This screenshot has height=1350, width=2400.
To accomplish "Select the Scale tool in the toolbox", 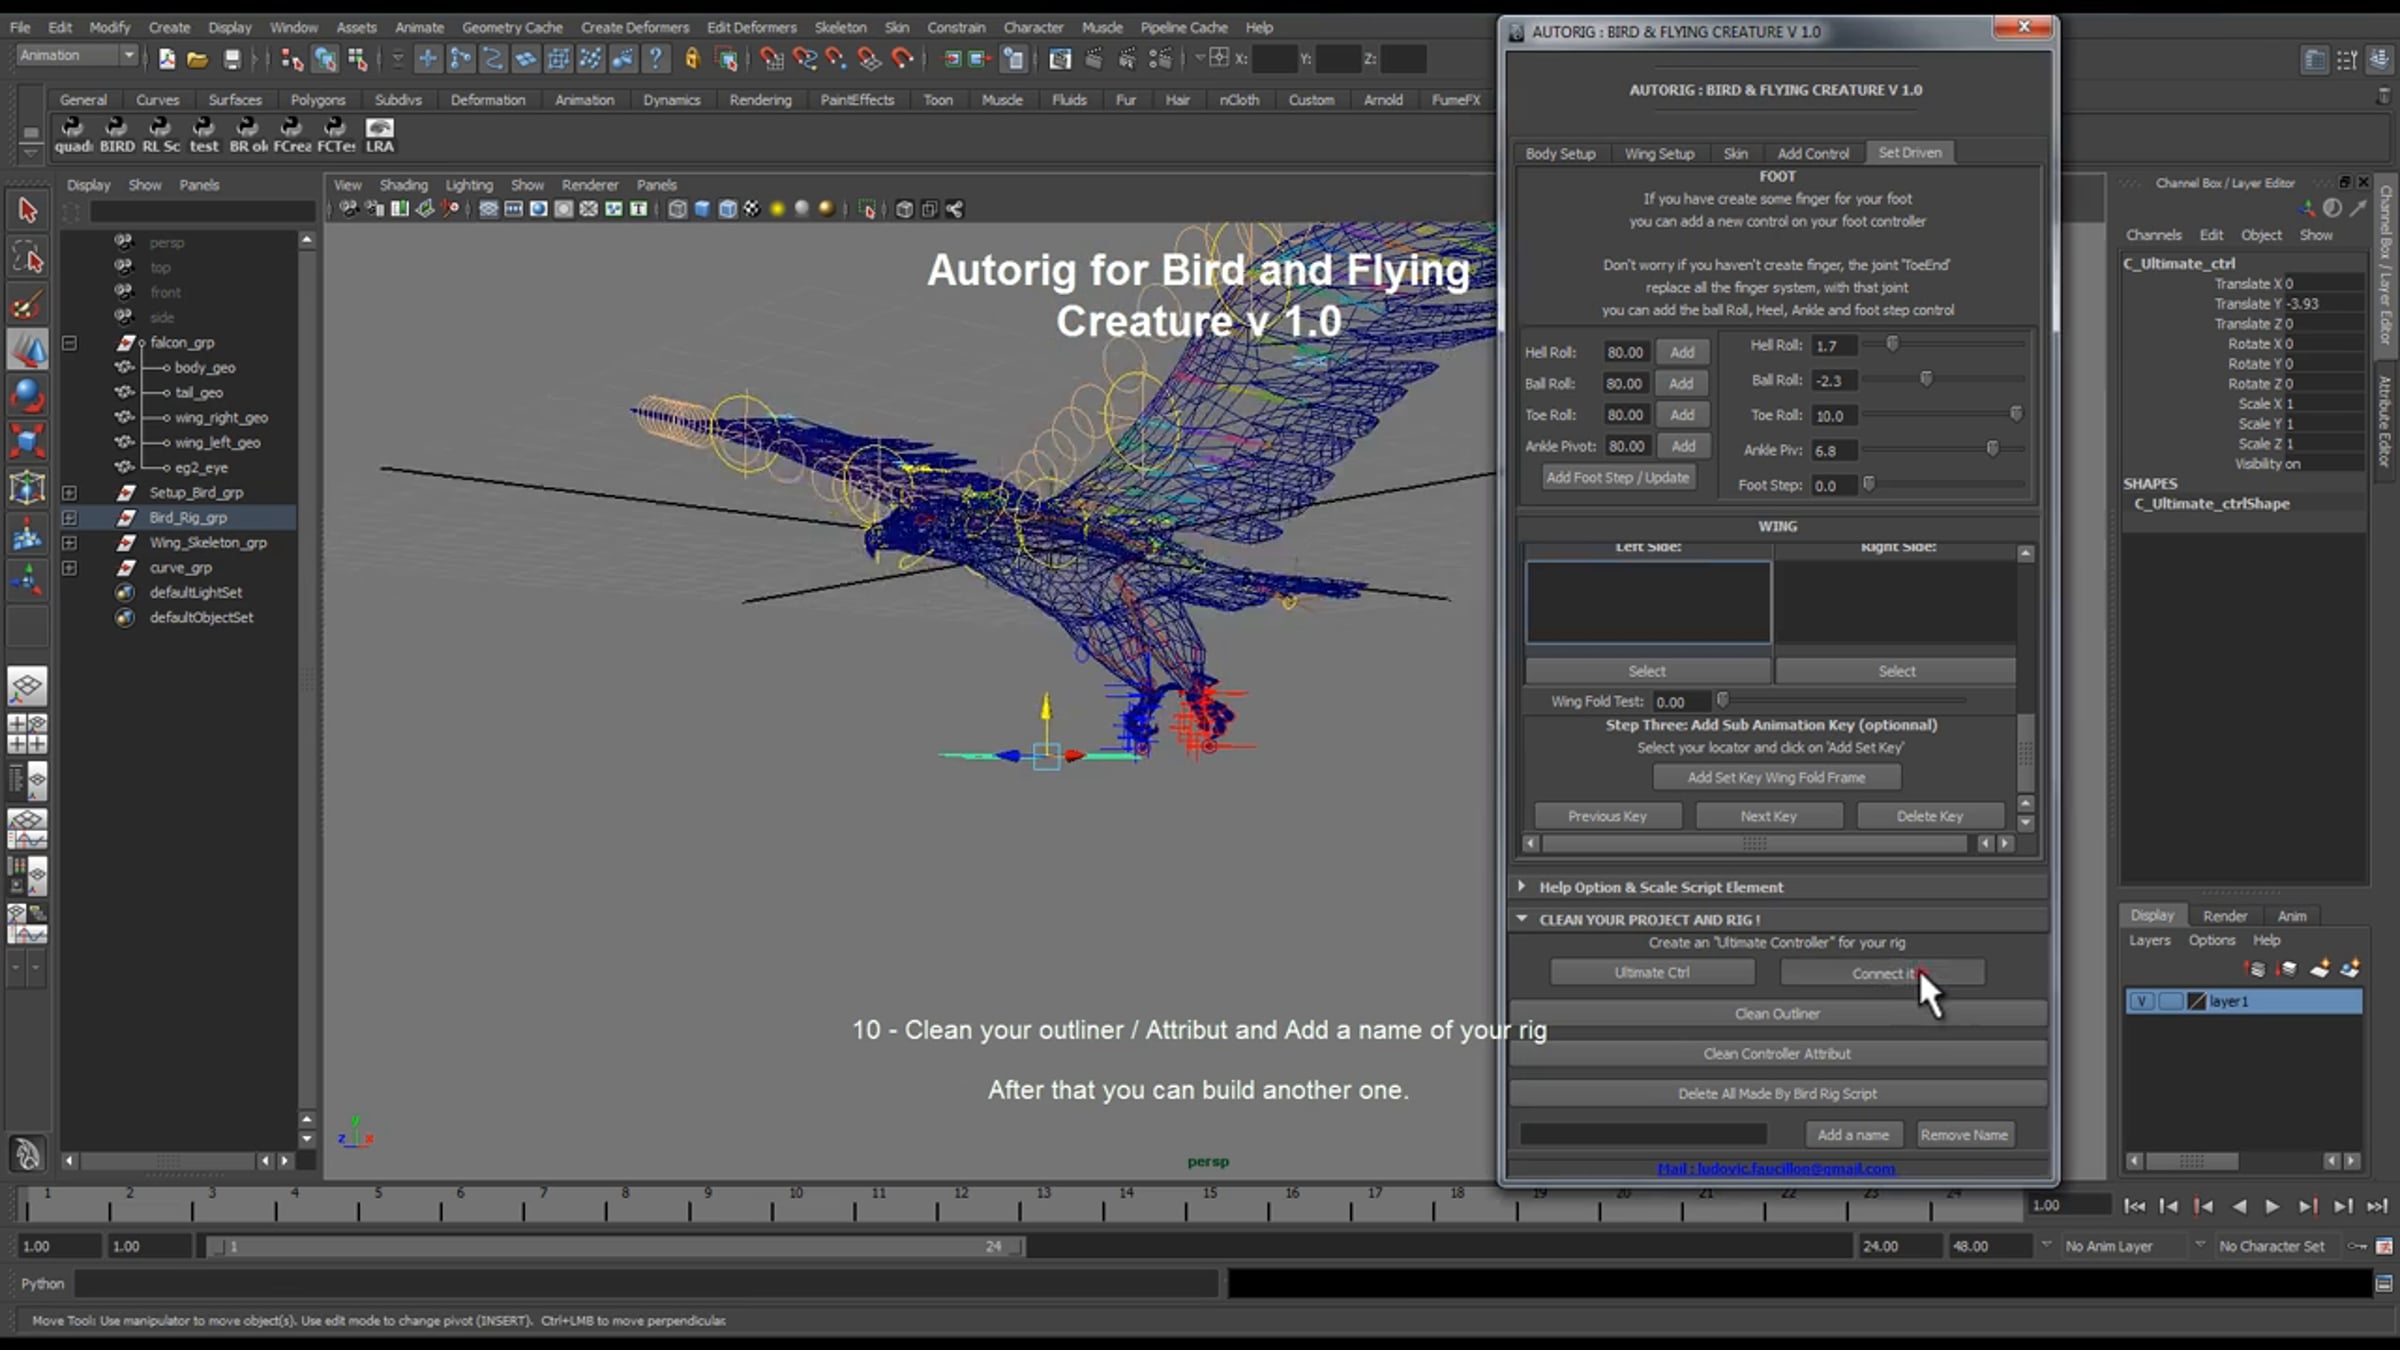I will (x=27, y=441).
